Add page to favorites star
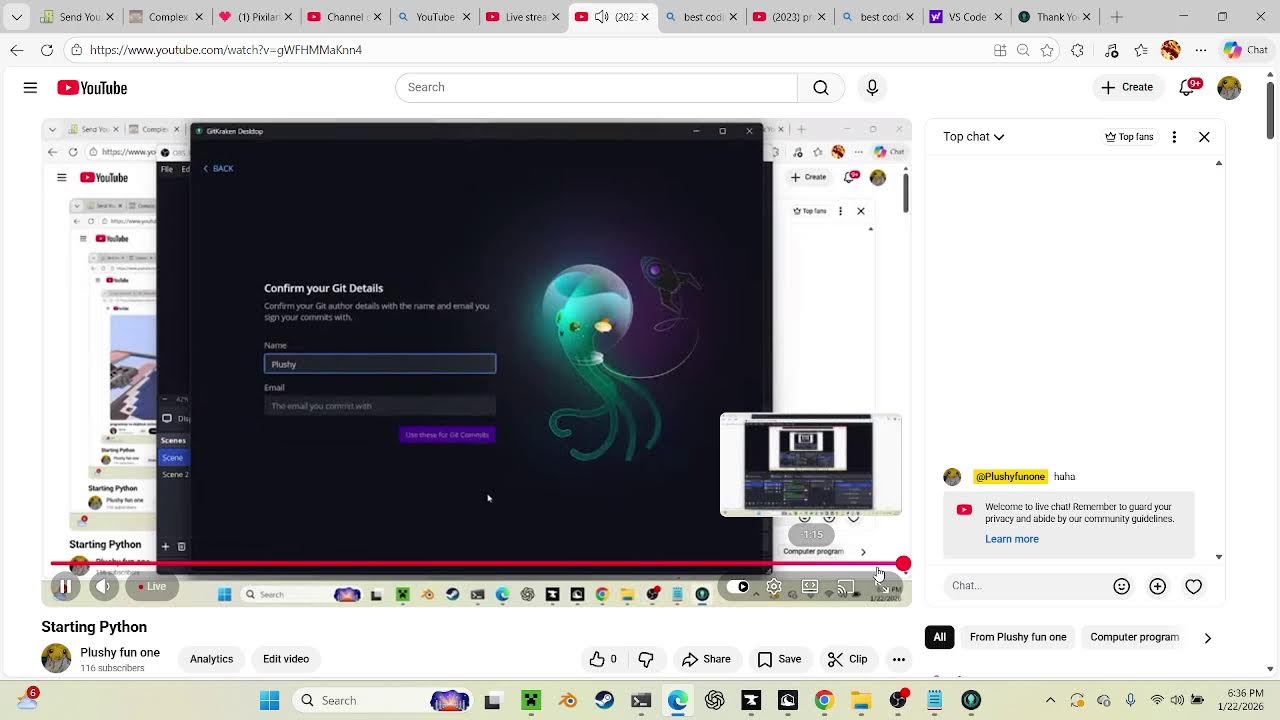The height and width of the screenshot is (720, 1280). click(x=1047, y=50)
